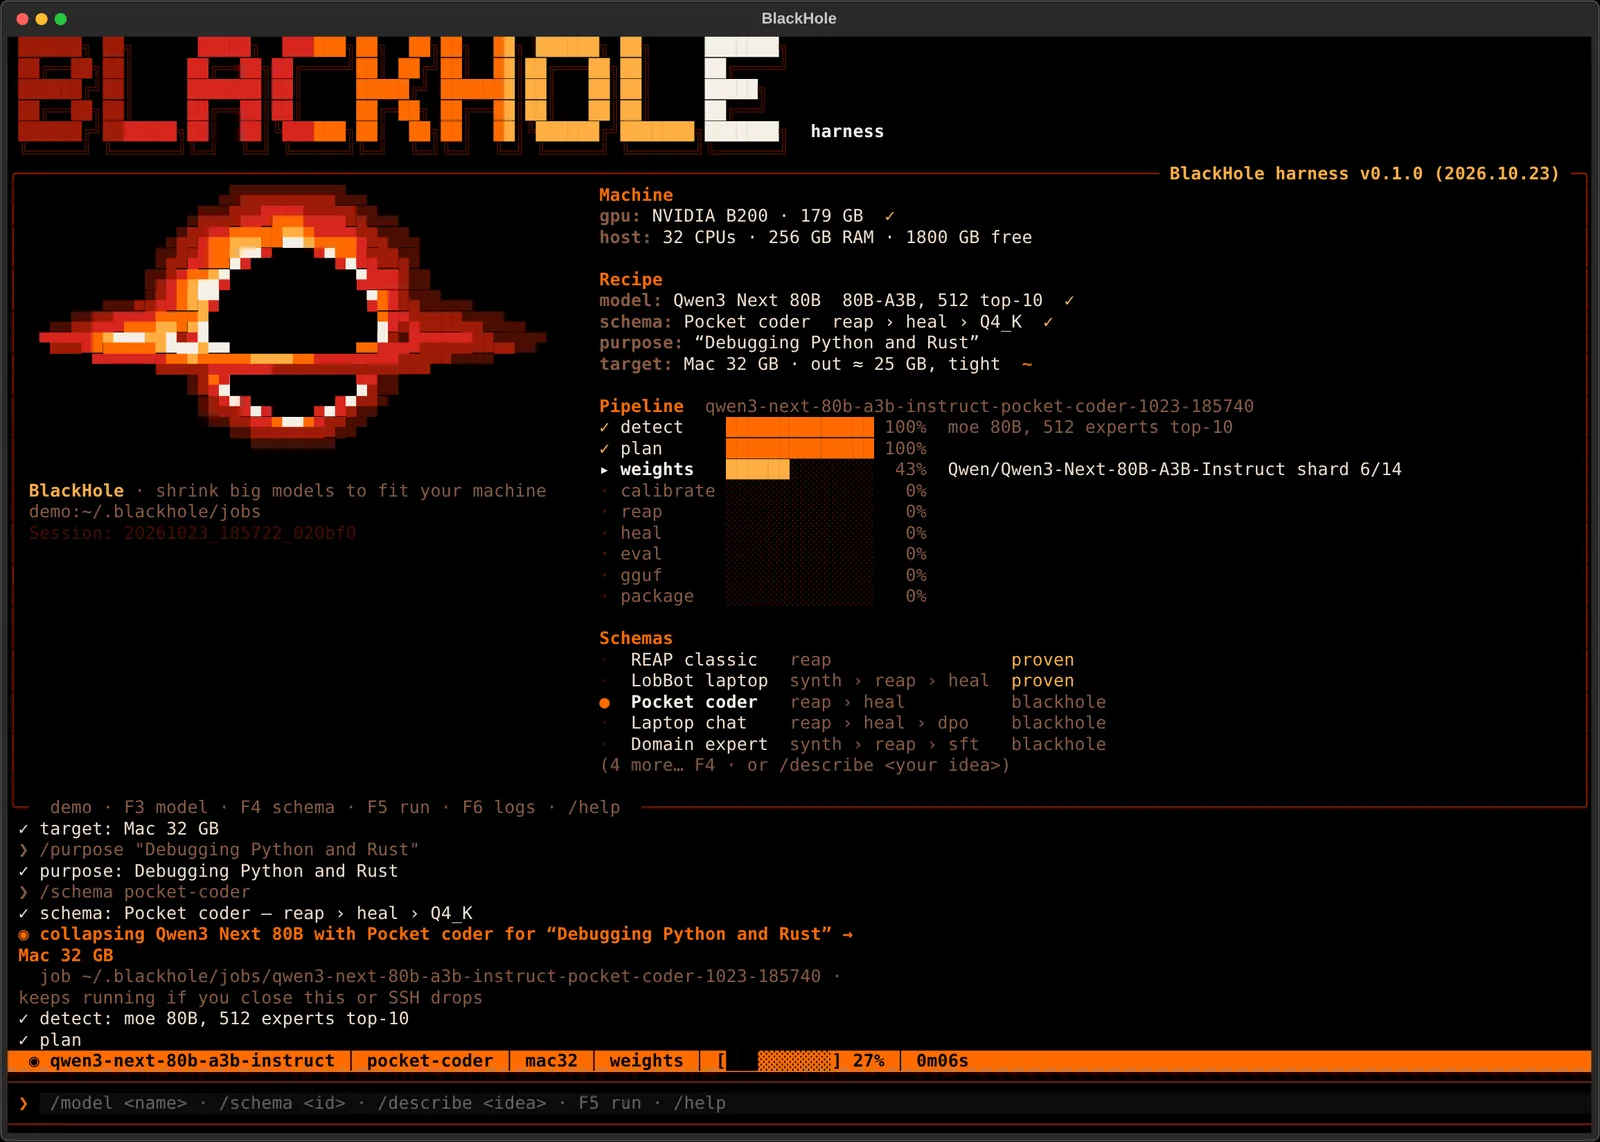This screenshot has height=1142, width=1600.
Task: Click the check mark beside detect stage
Action: (x=604, y=428)
